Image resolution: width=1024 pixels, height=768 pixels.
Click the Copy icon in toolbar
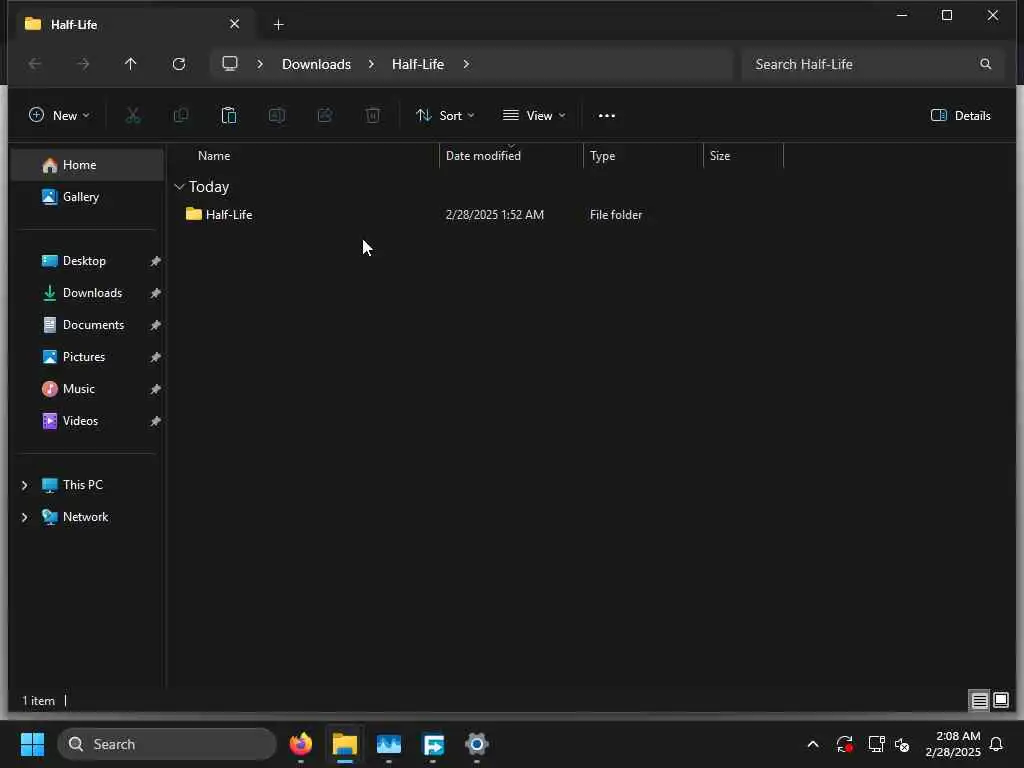181,116
